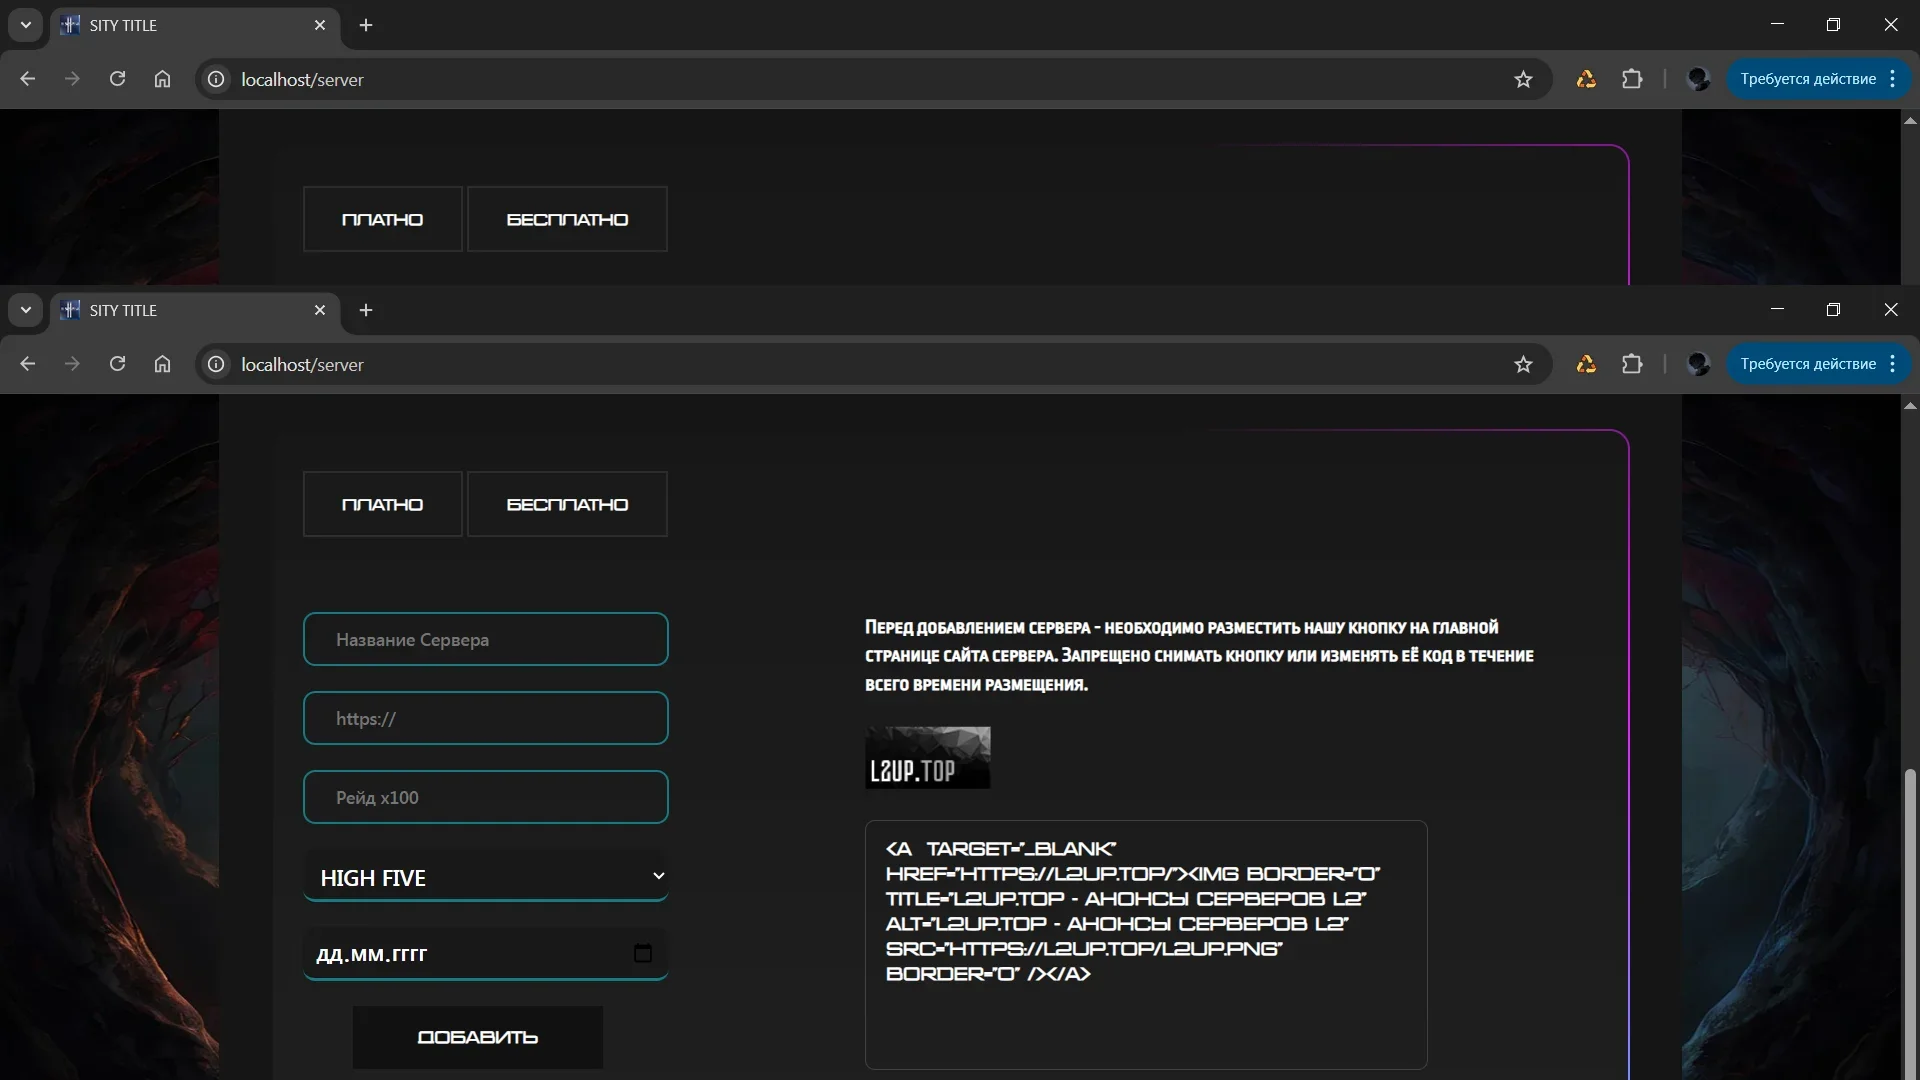Click the 'Рейд x100' input field
The height and width of the screenshot is (1080, 1920).
pyautogui.click(x=486, y=797)
